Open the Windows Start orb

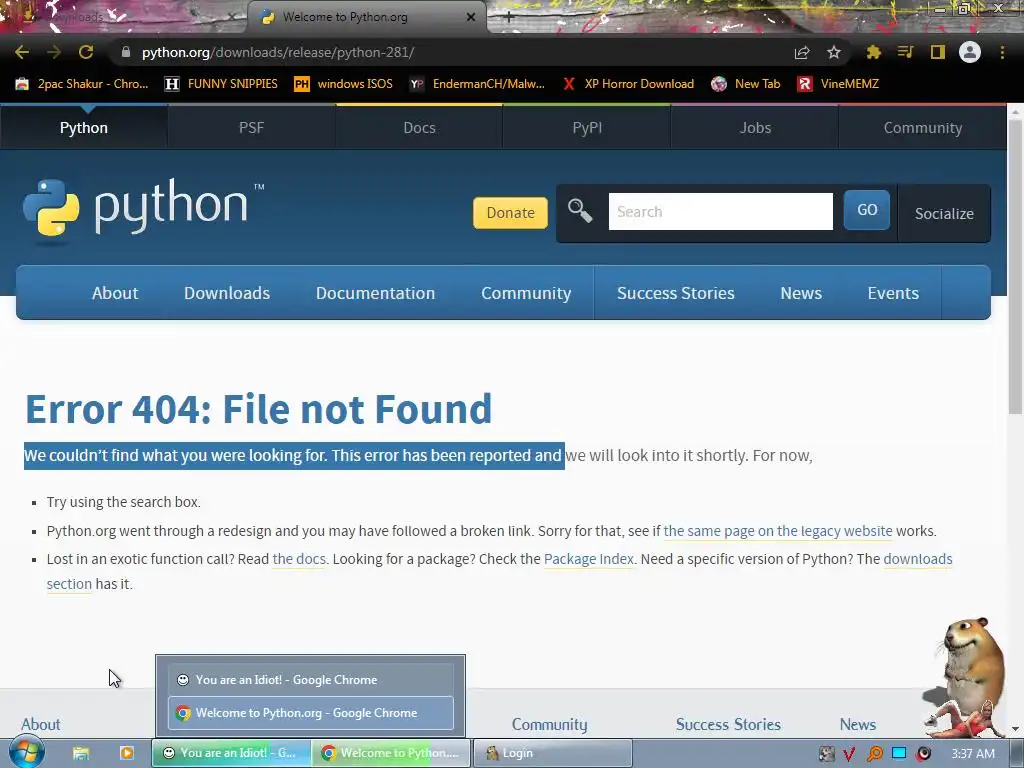[x=25, y=752]
